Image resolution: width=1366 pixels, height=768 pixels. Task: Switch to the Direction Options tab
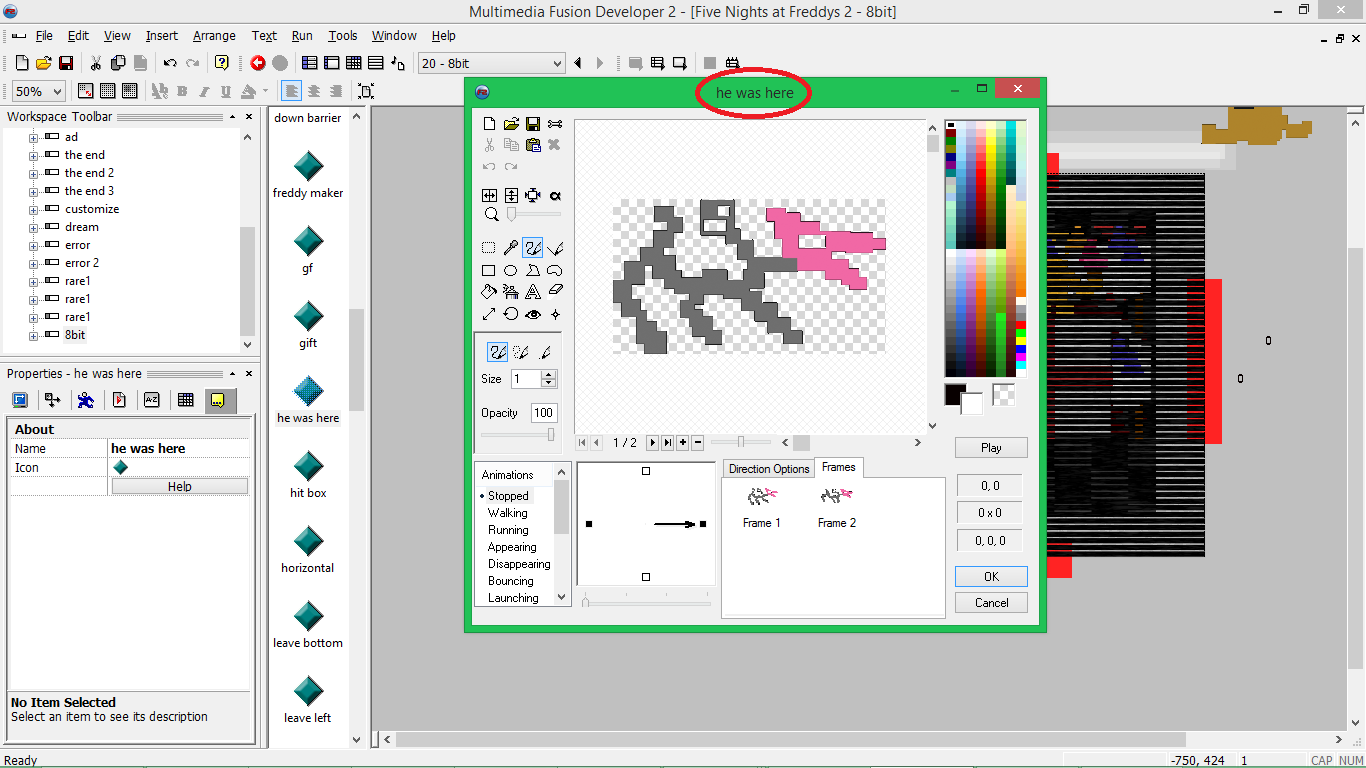coord(769,469)
